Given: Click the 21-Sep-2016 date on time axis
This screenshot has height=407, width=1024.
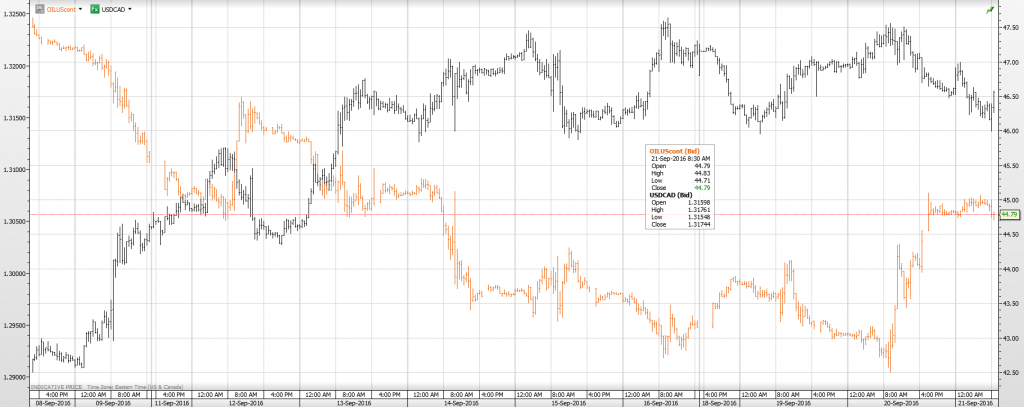Looking at the screenshot, I should (978, 403).
